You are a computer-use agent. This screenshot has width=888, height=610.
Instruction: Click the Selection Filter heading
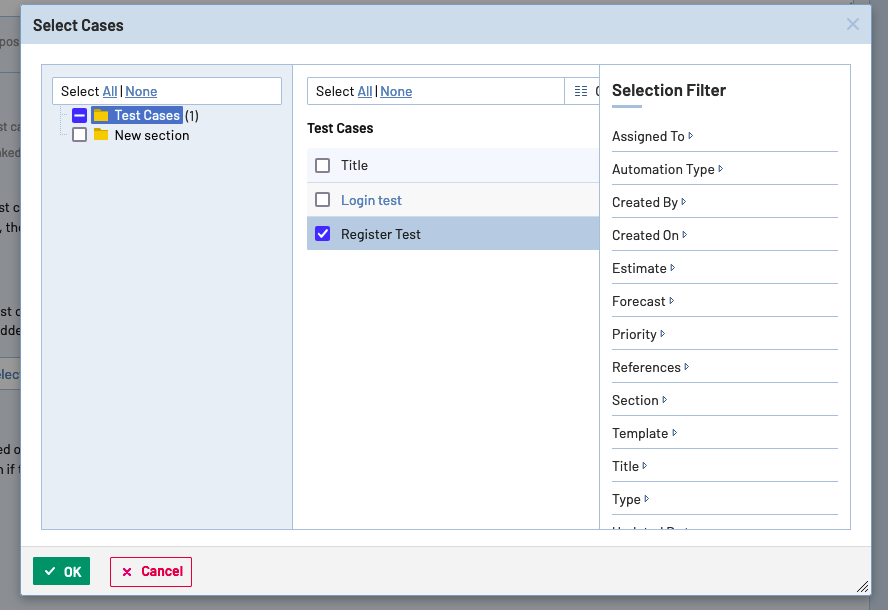click(669, 90)
